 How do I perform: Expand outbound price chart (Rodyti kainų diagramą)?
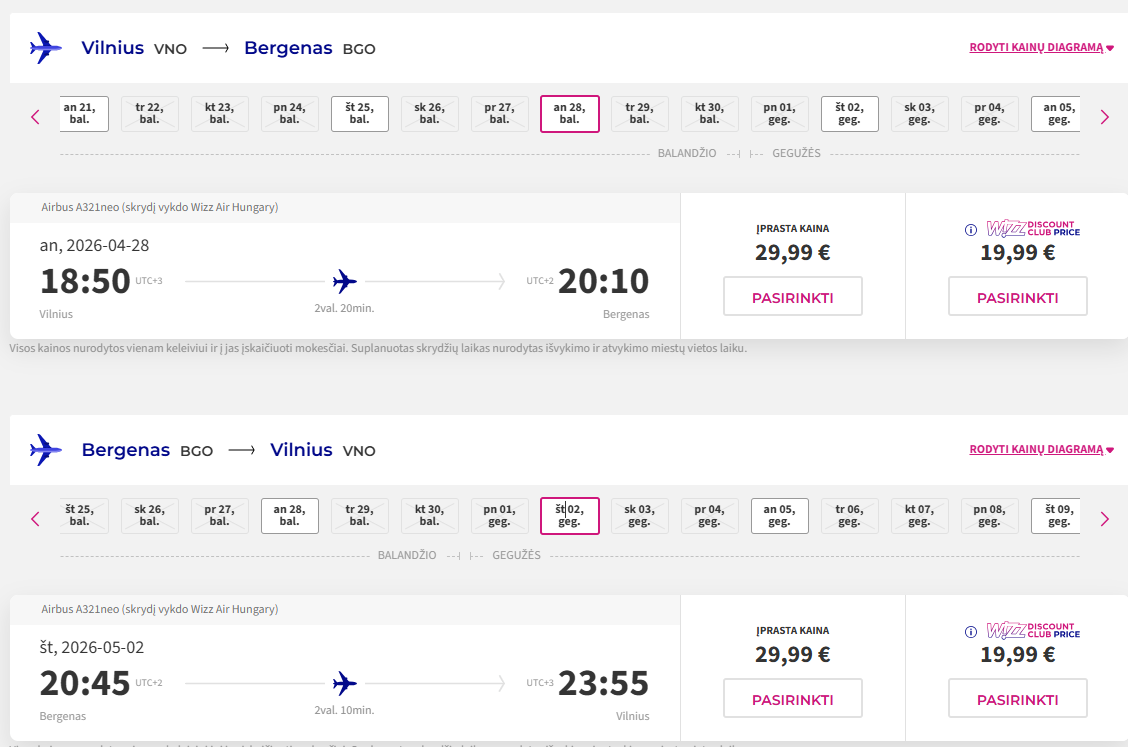point(1041,47)
